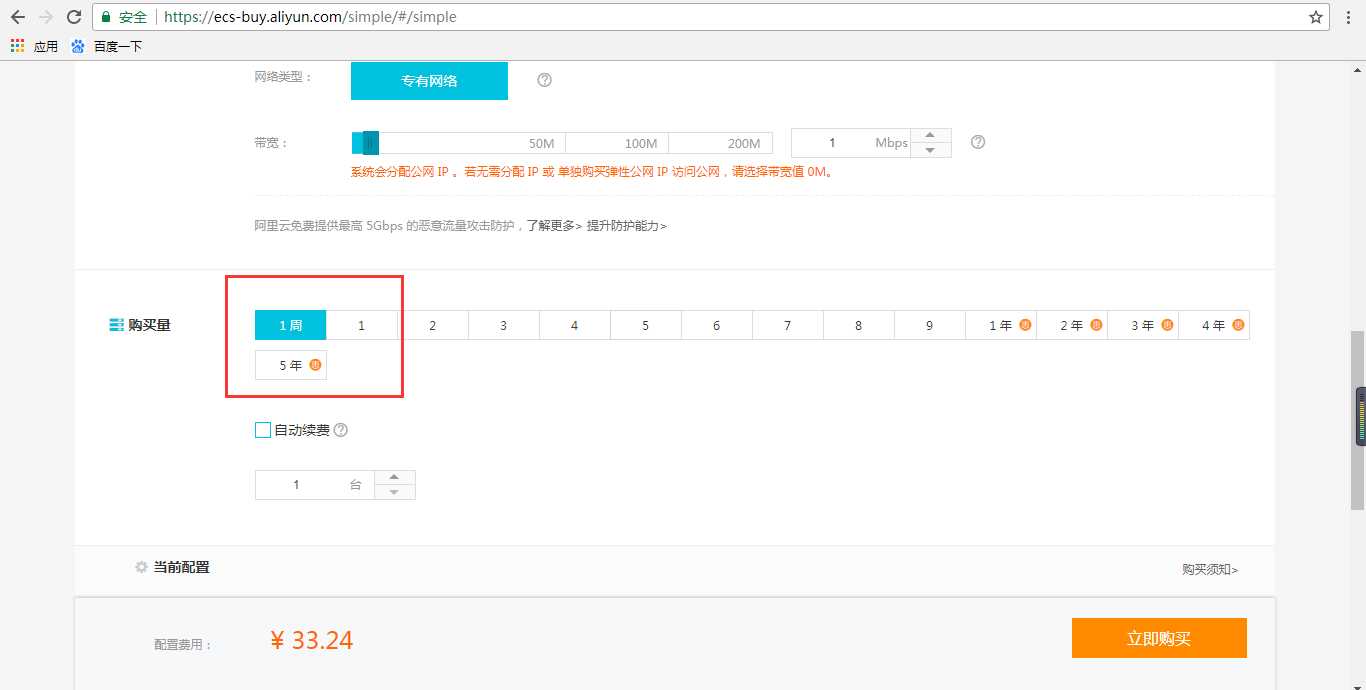Decrease instance count with down arrow
The height and width of the screenshot is (690, 1366).
[395, 492]
